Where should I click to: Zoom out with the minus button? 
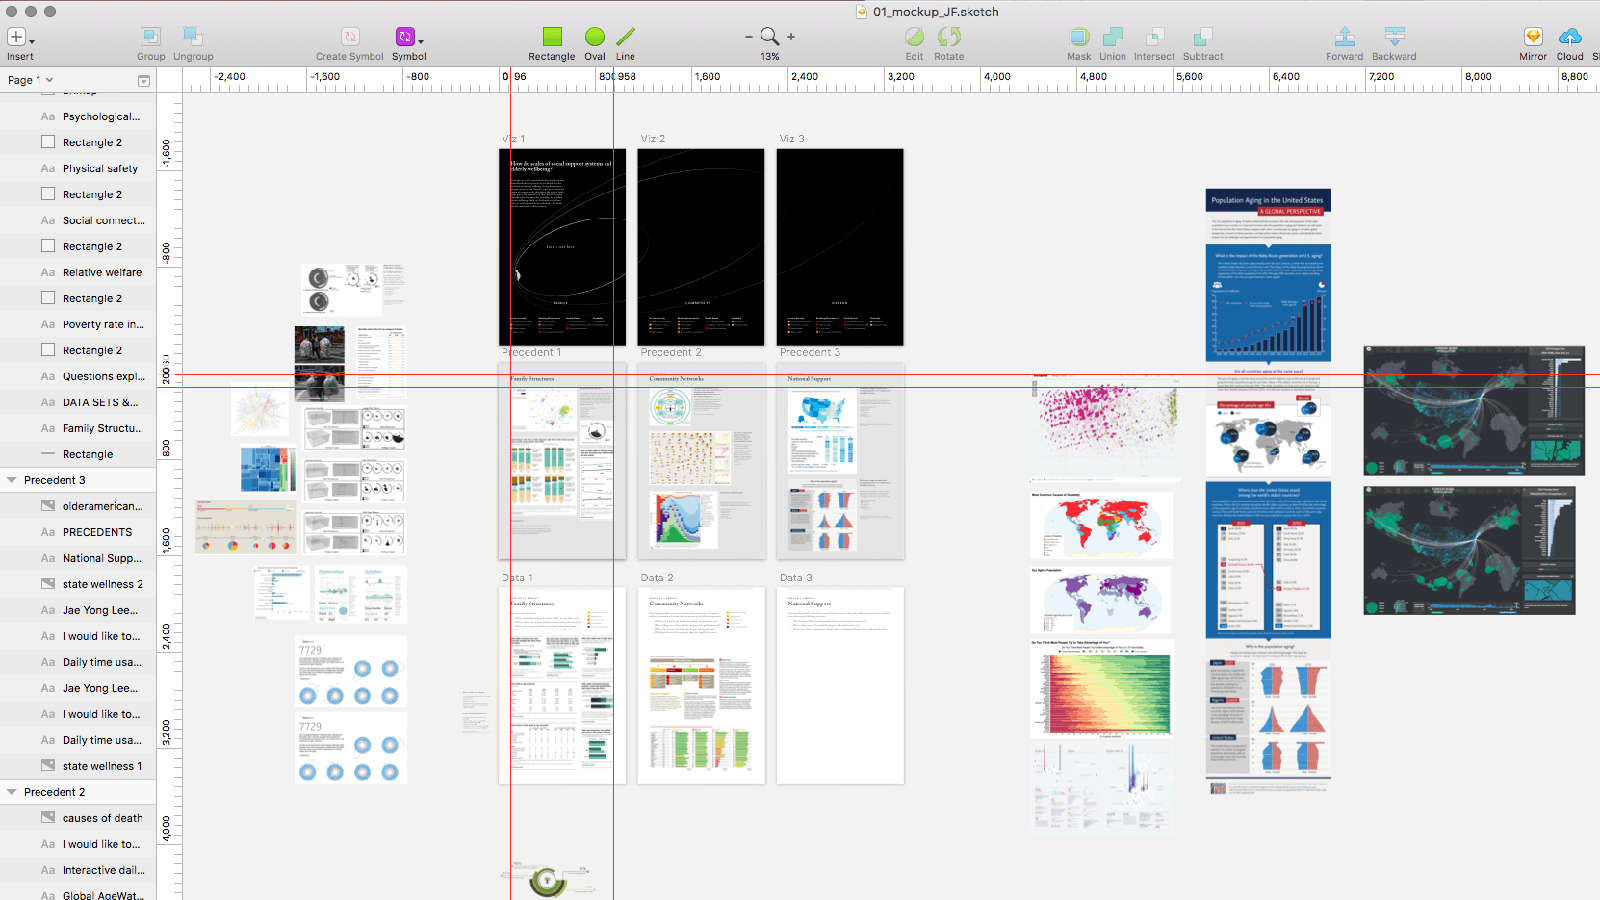[748, 37]
